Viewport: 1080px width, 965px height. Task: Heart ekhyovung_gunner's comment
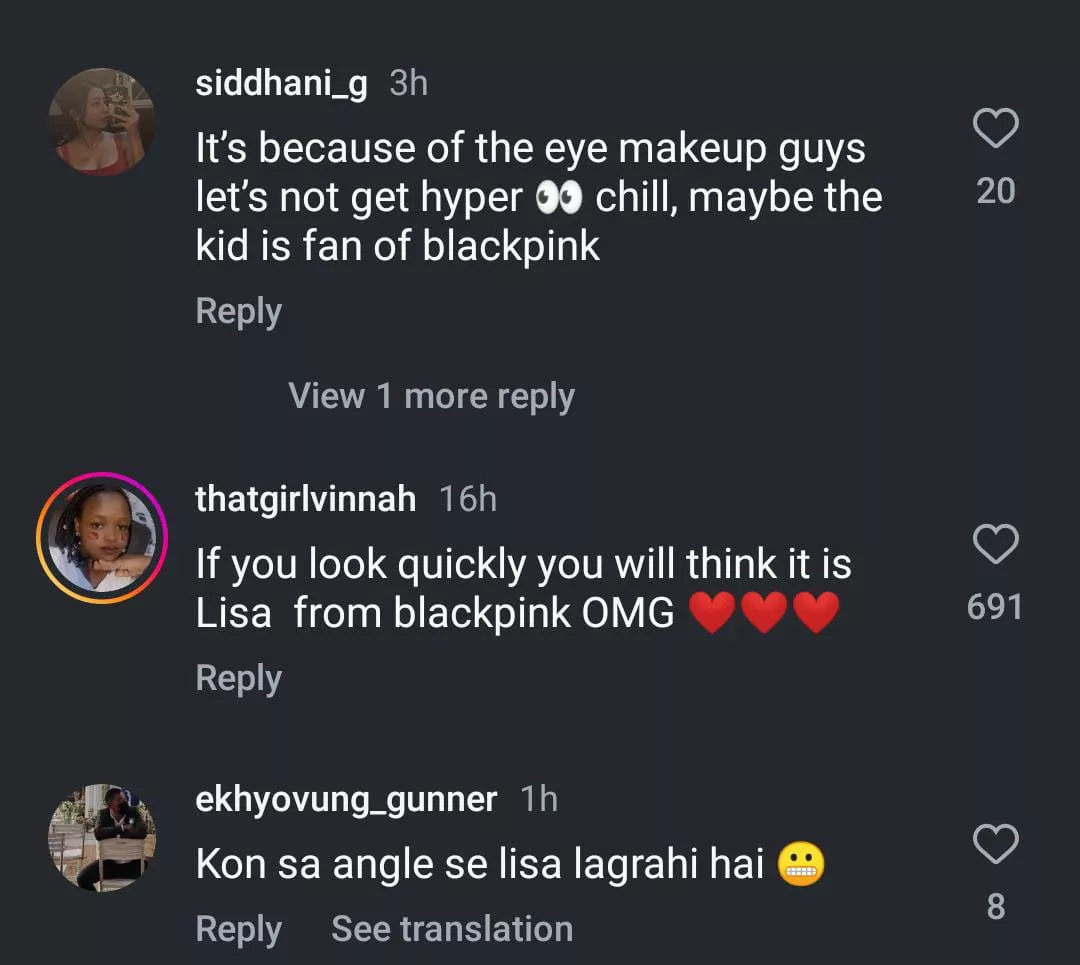pos(995,845)
